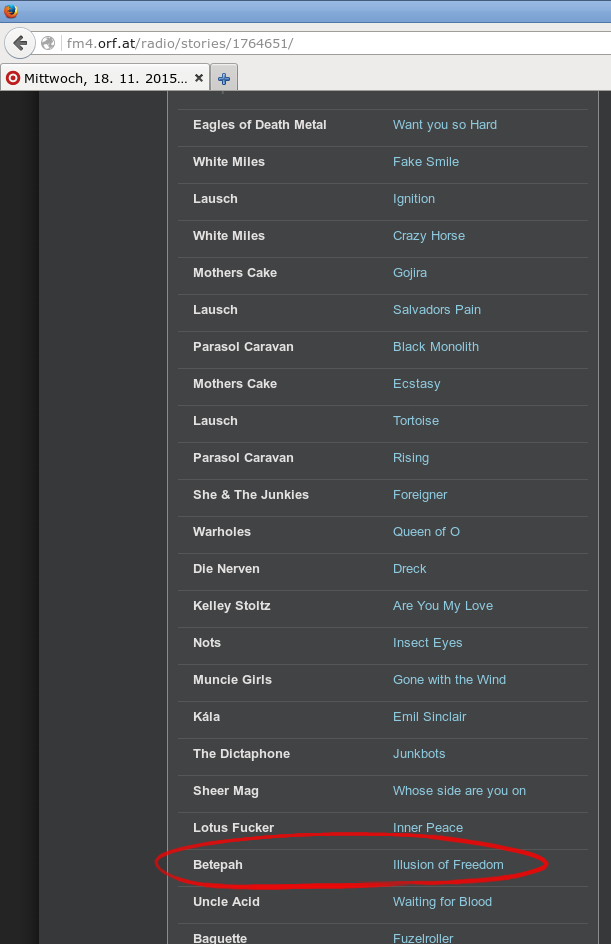Screen dimensions: 611x944
Task: Click the globe site identity icon
Action: (48, 43)
